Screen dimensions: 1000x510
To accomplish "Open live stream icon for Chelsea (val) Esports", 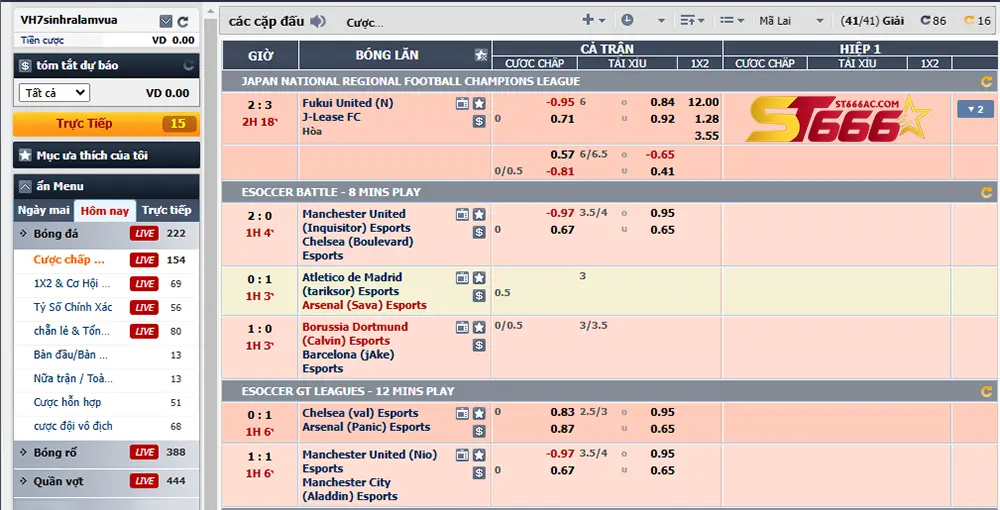I will click(462, 414).
